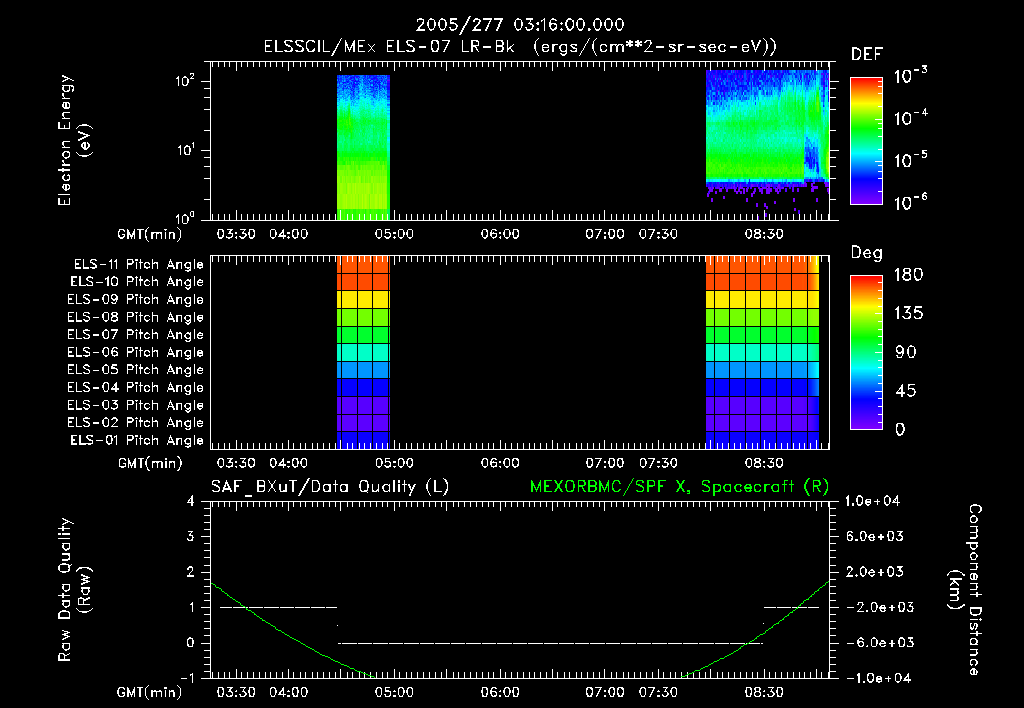Click the ELS-06 Pitch Angle row label

click(x=136, y=353)
